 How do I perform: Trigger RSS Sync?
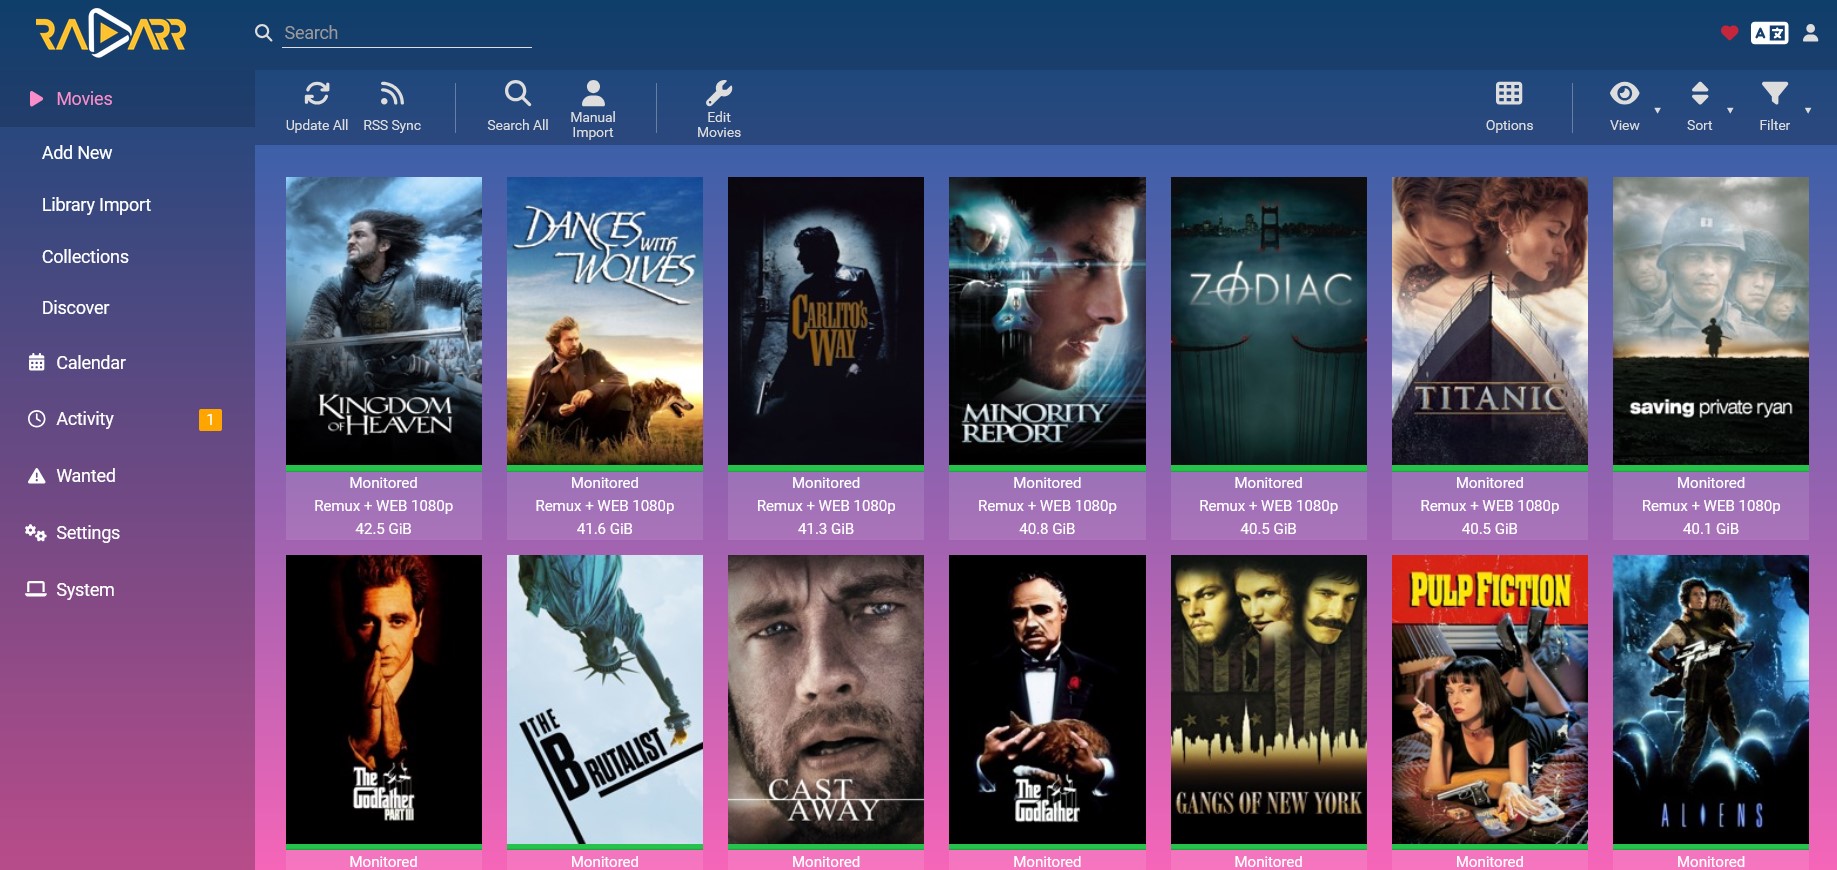[392, 107]
